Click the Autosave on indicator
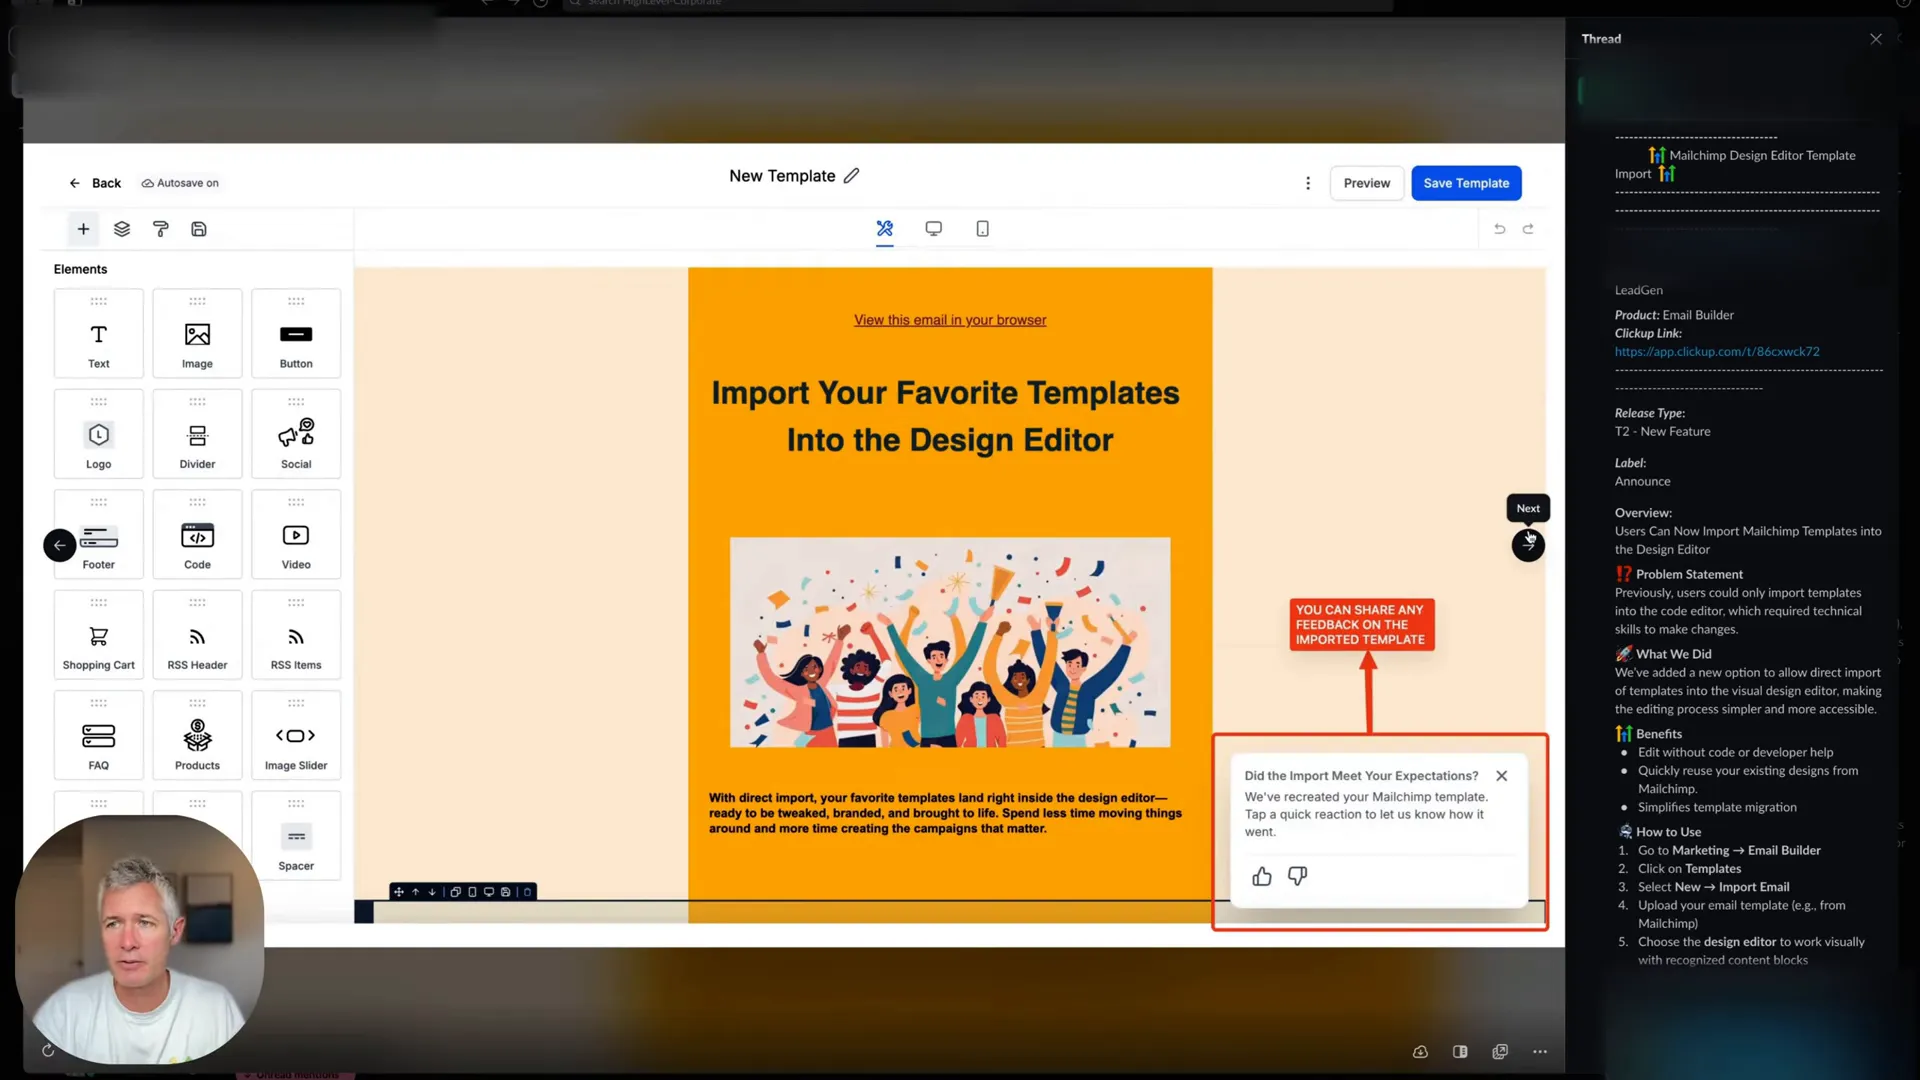Image resolution: width=1920 pixels, height=1080 pixels. point(180,183)
